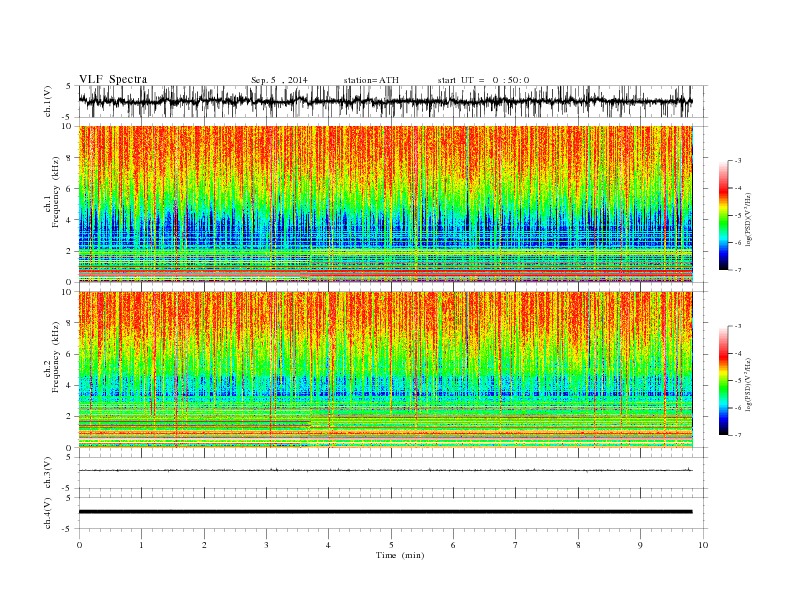Click time axis tick label "6"
Screen dimensions: 792x612
(x=453, y=545)
